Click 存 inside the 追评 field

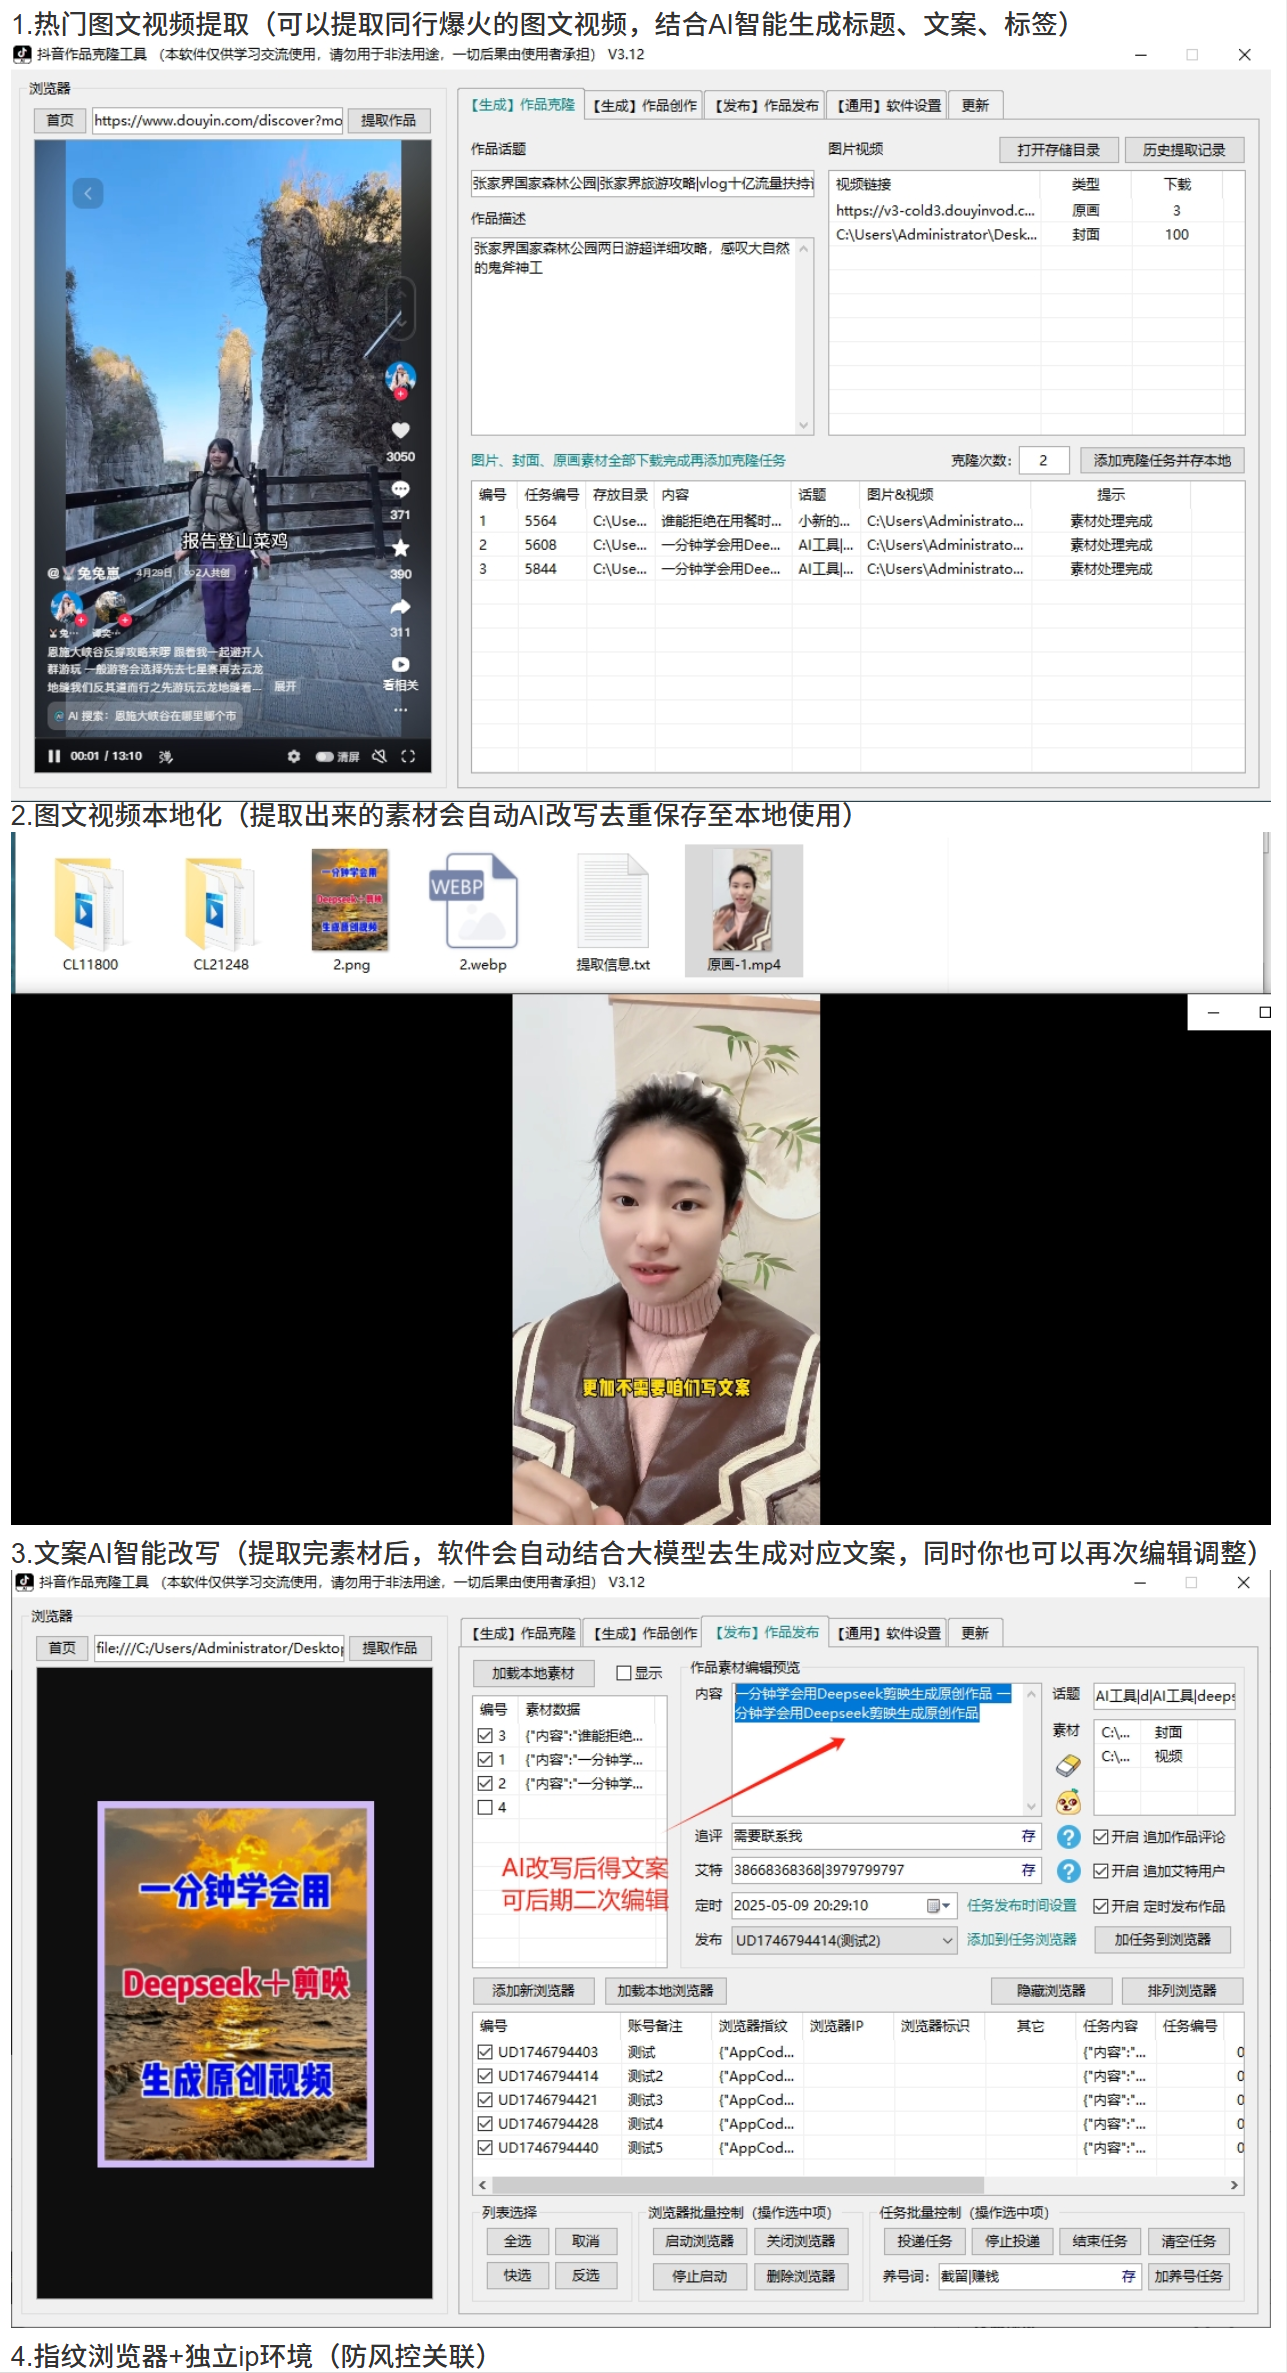[x=1028, y=1836]
